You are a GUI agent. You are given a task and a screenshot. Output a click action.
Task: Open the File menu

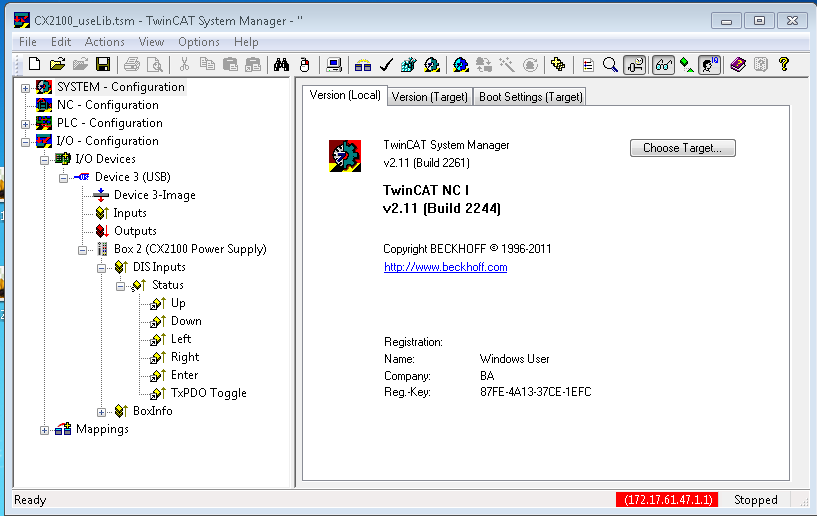coord(28,42)
